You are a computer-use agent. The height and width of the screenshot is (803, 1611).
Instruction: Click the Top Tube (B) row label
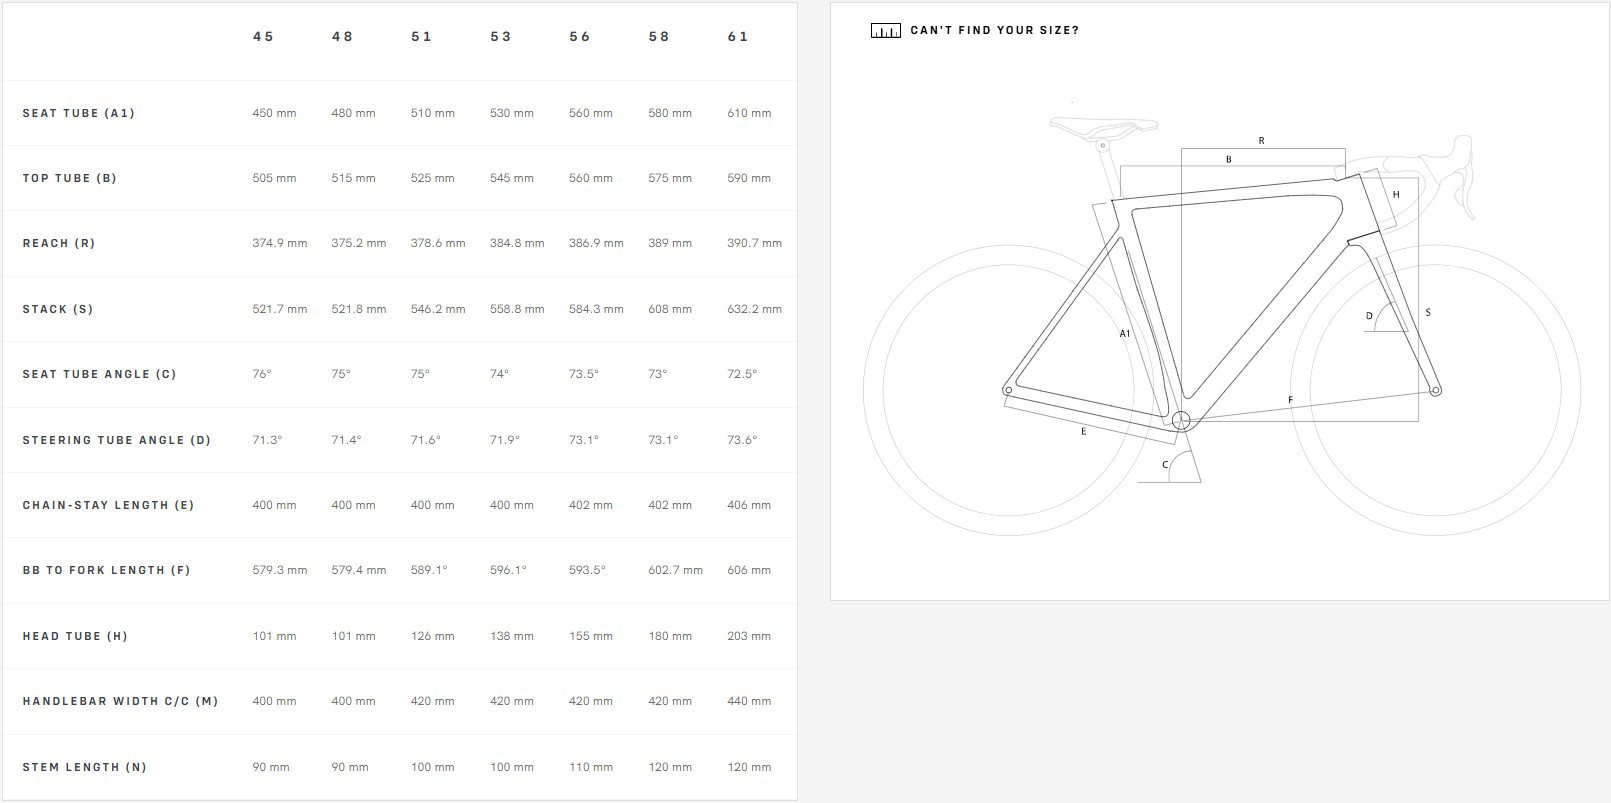(x=69, y=178)
